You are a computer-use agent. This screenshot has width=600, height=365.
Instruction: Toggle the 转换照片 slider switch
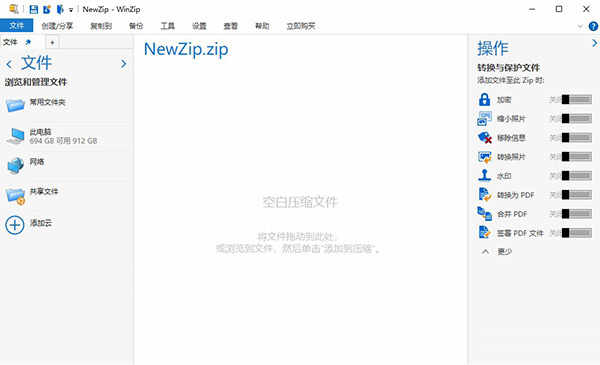[577, 156]
